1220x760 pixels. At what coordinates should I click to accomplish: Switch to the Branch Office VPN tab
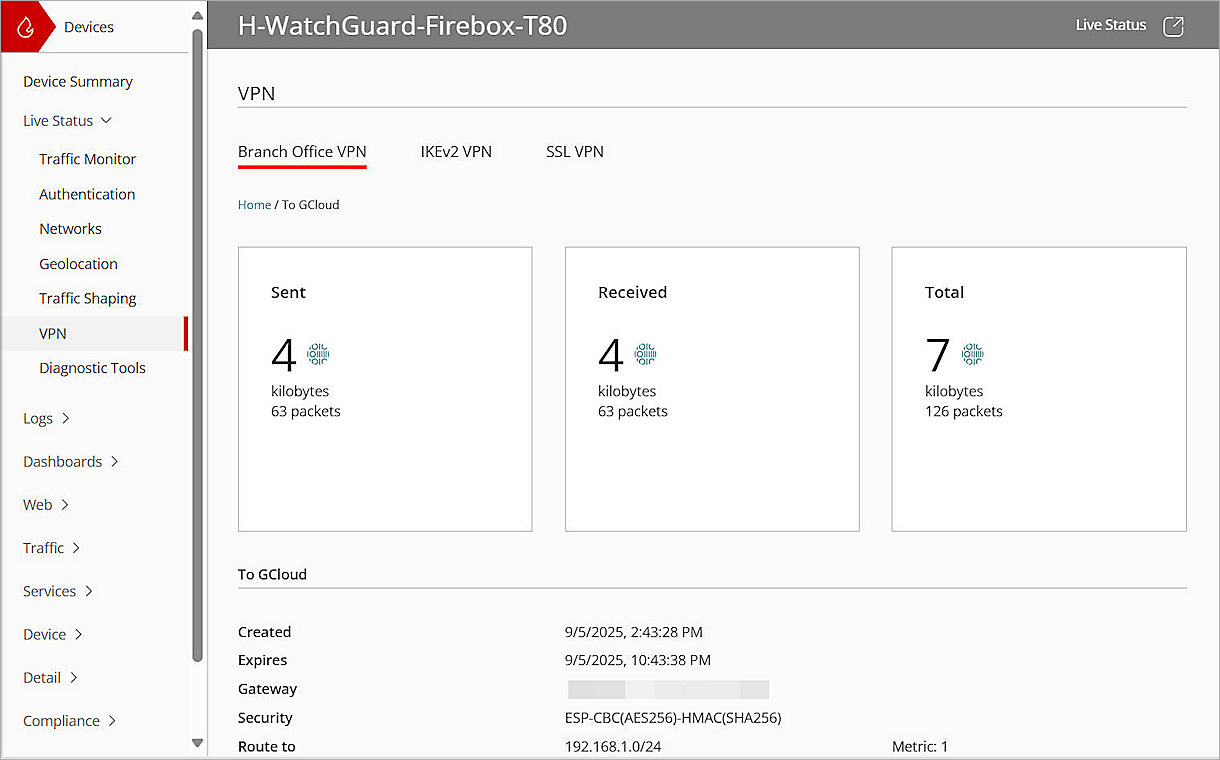(302, 152)
